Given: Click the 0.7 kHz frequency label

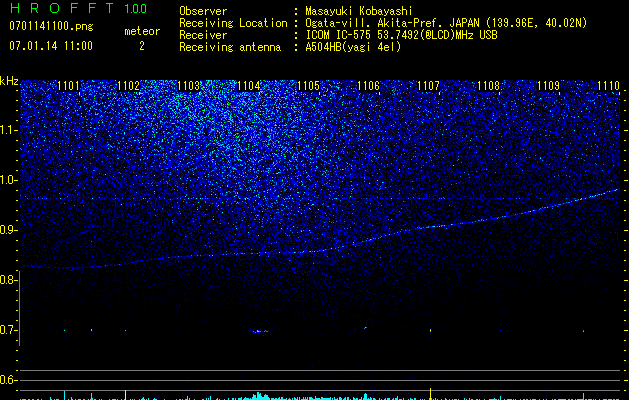Looking at the screenshot, I should (x=8, y=330).
